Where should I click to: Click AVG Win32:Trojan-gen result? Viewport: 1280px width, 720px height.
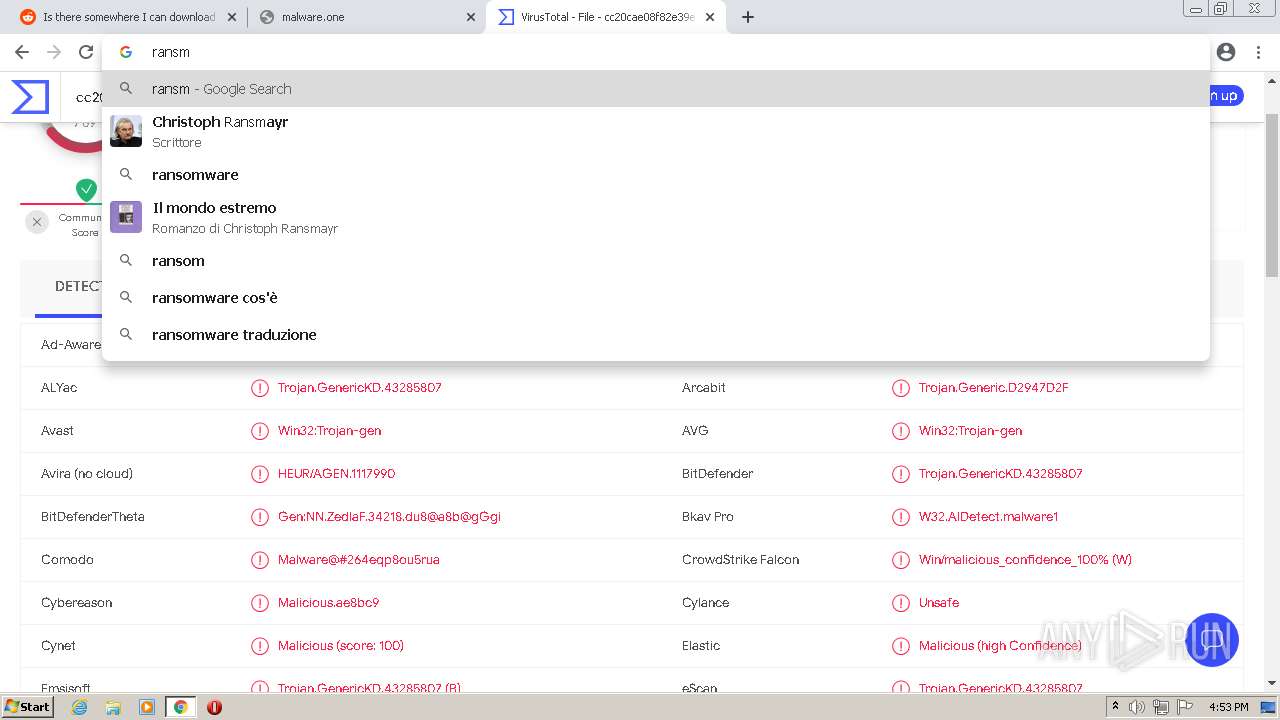[971, 431]
